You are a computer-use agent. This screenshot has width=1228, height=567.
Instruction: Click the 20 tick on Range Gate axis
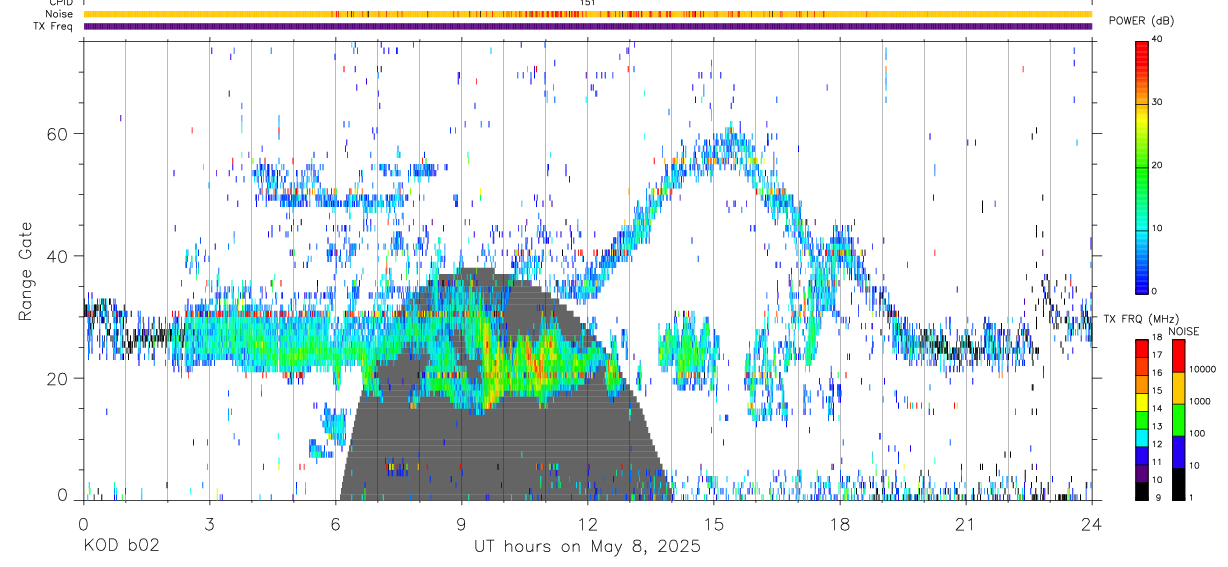tap(55, 378)
